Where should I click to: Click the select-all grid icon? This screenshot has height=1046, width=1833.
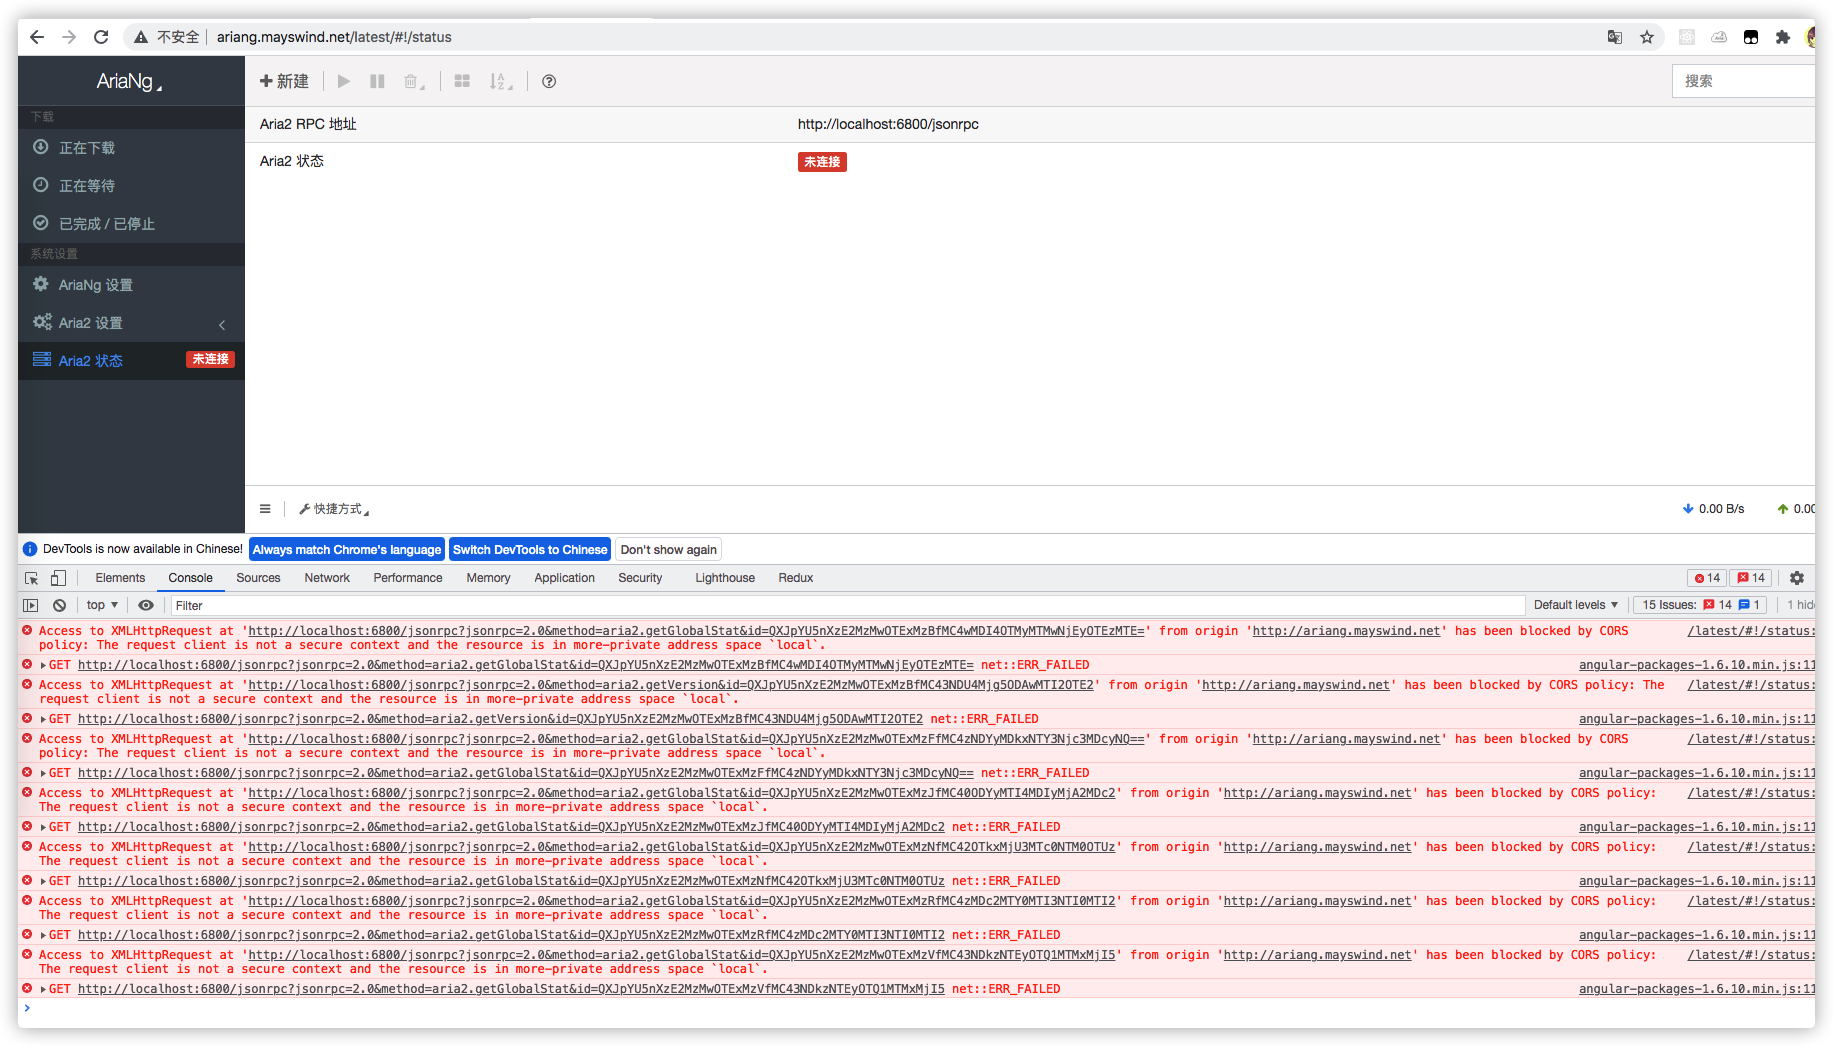462,81
